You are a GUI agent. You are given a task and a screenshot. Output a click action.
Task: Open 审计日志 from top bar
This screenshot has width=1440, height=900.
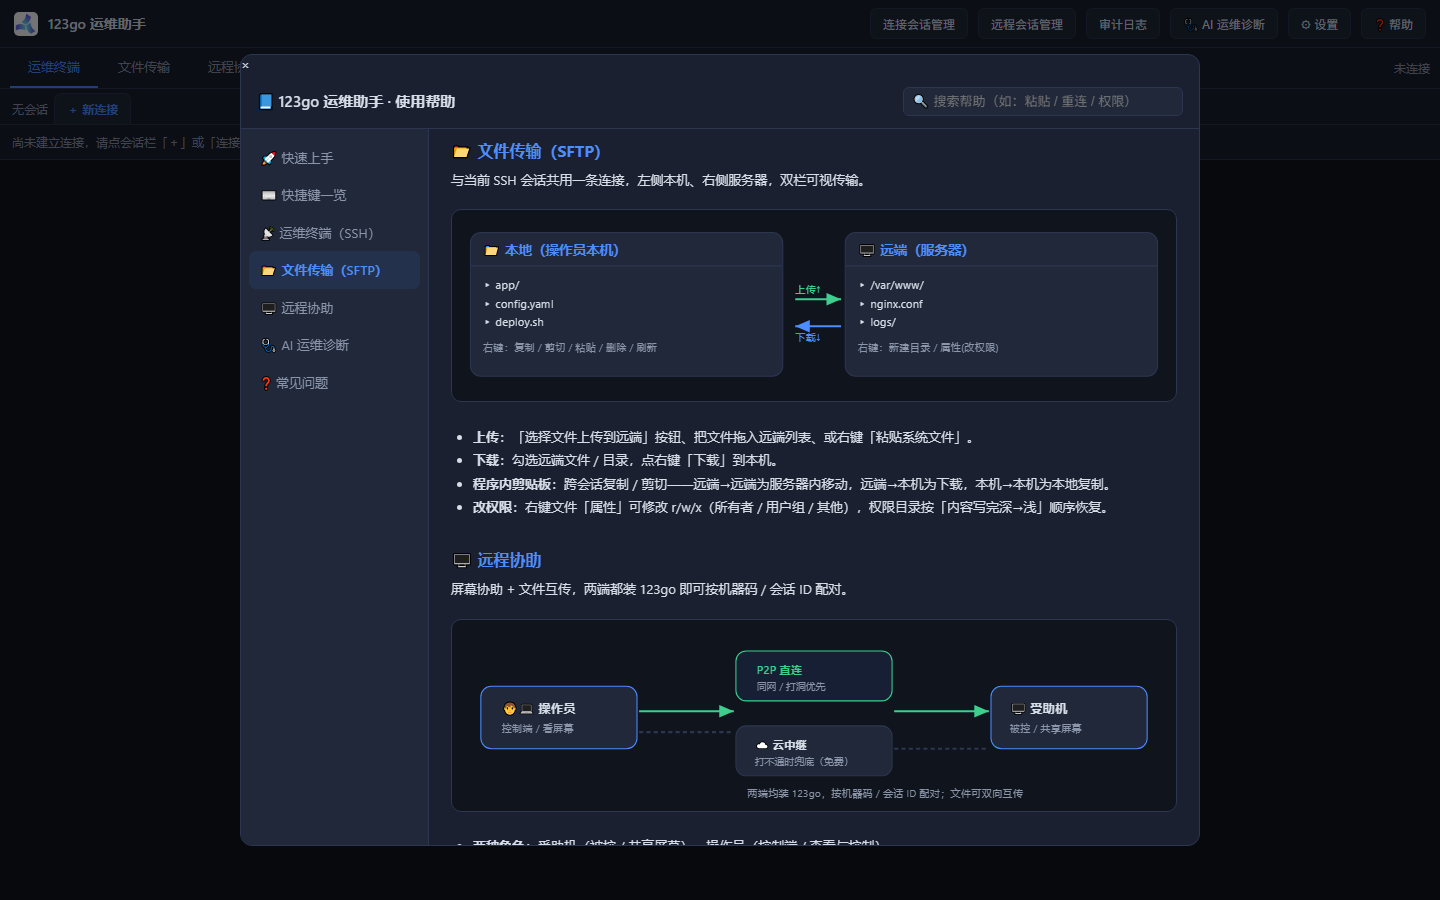point(1122,24)
